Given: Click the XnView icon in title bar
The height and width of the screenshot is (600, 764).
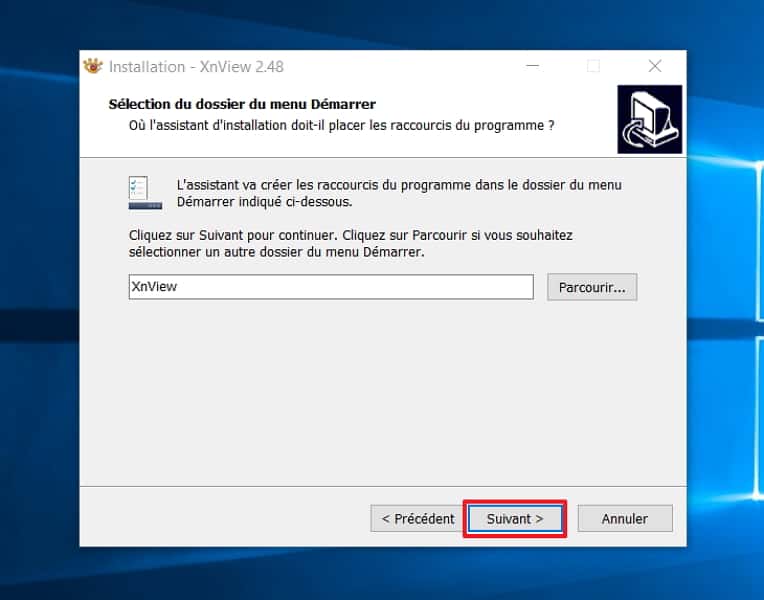Looking at the screenshot, I should click(x=93, y=66).
